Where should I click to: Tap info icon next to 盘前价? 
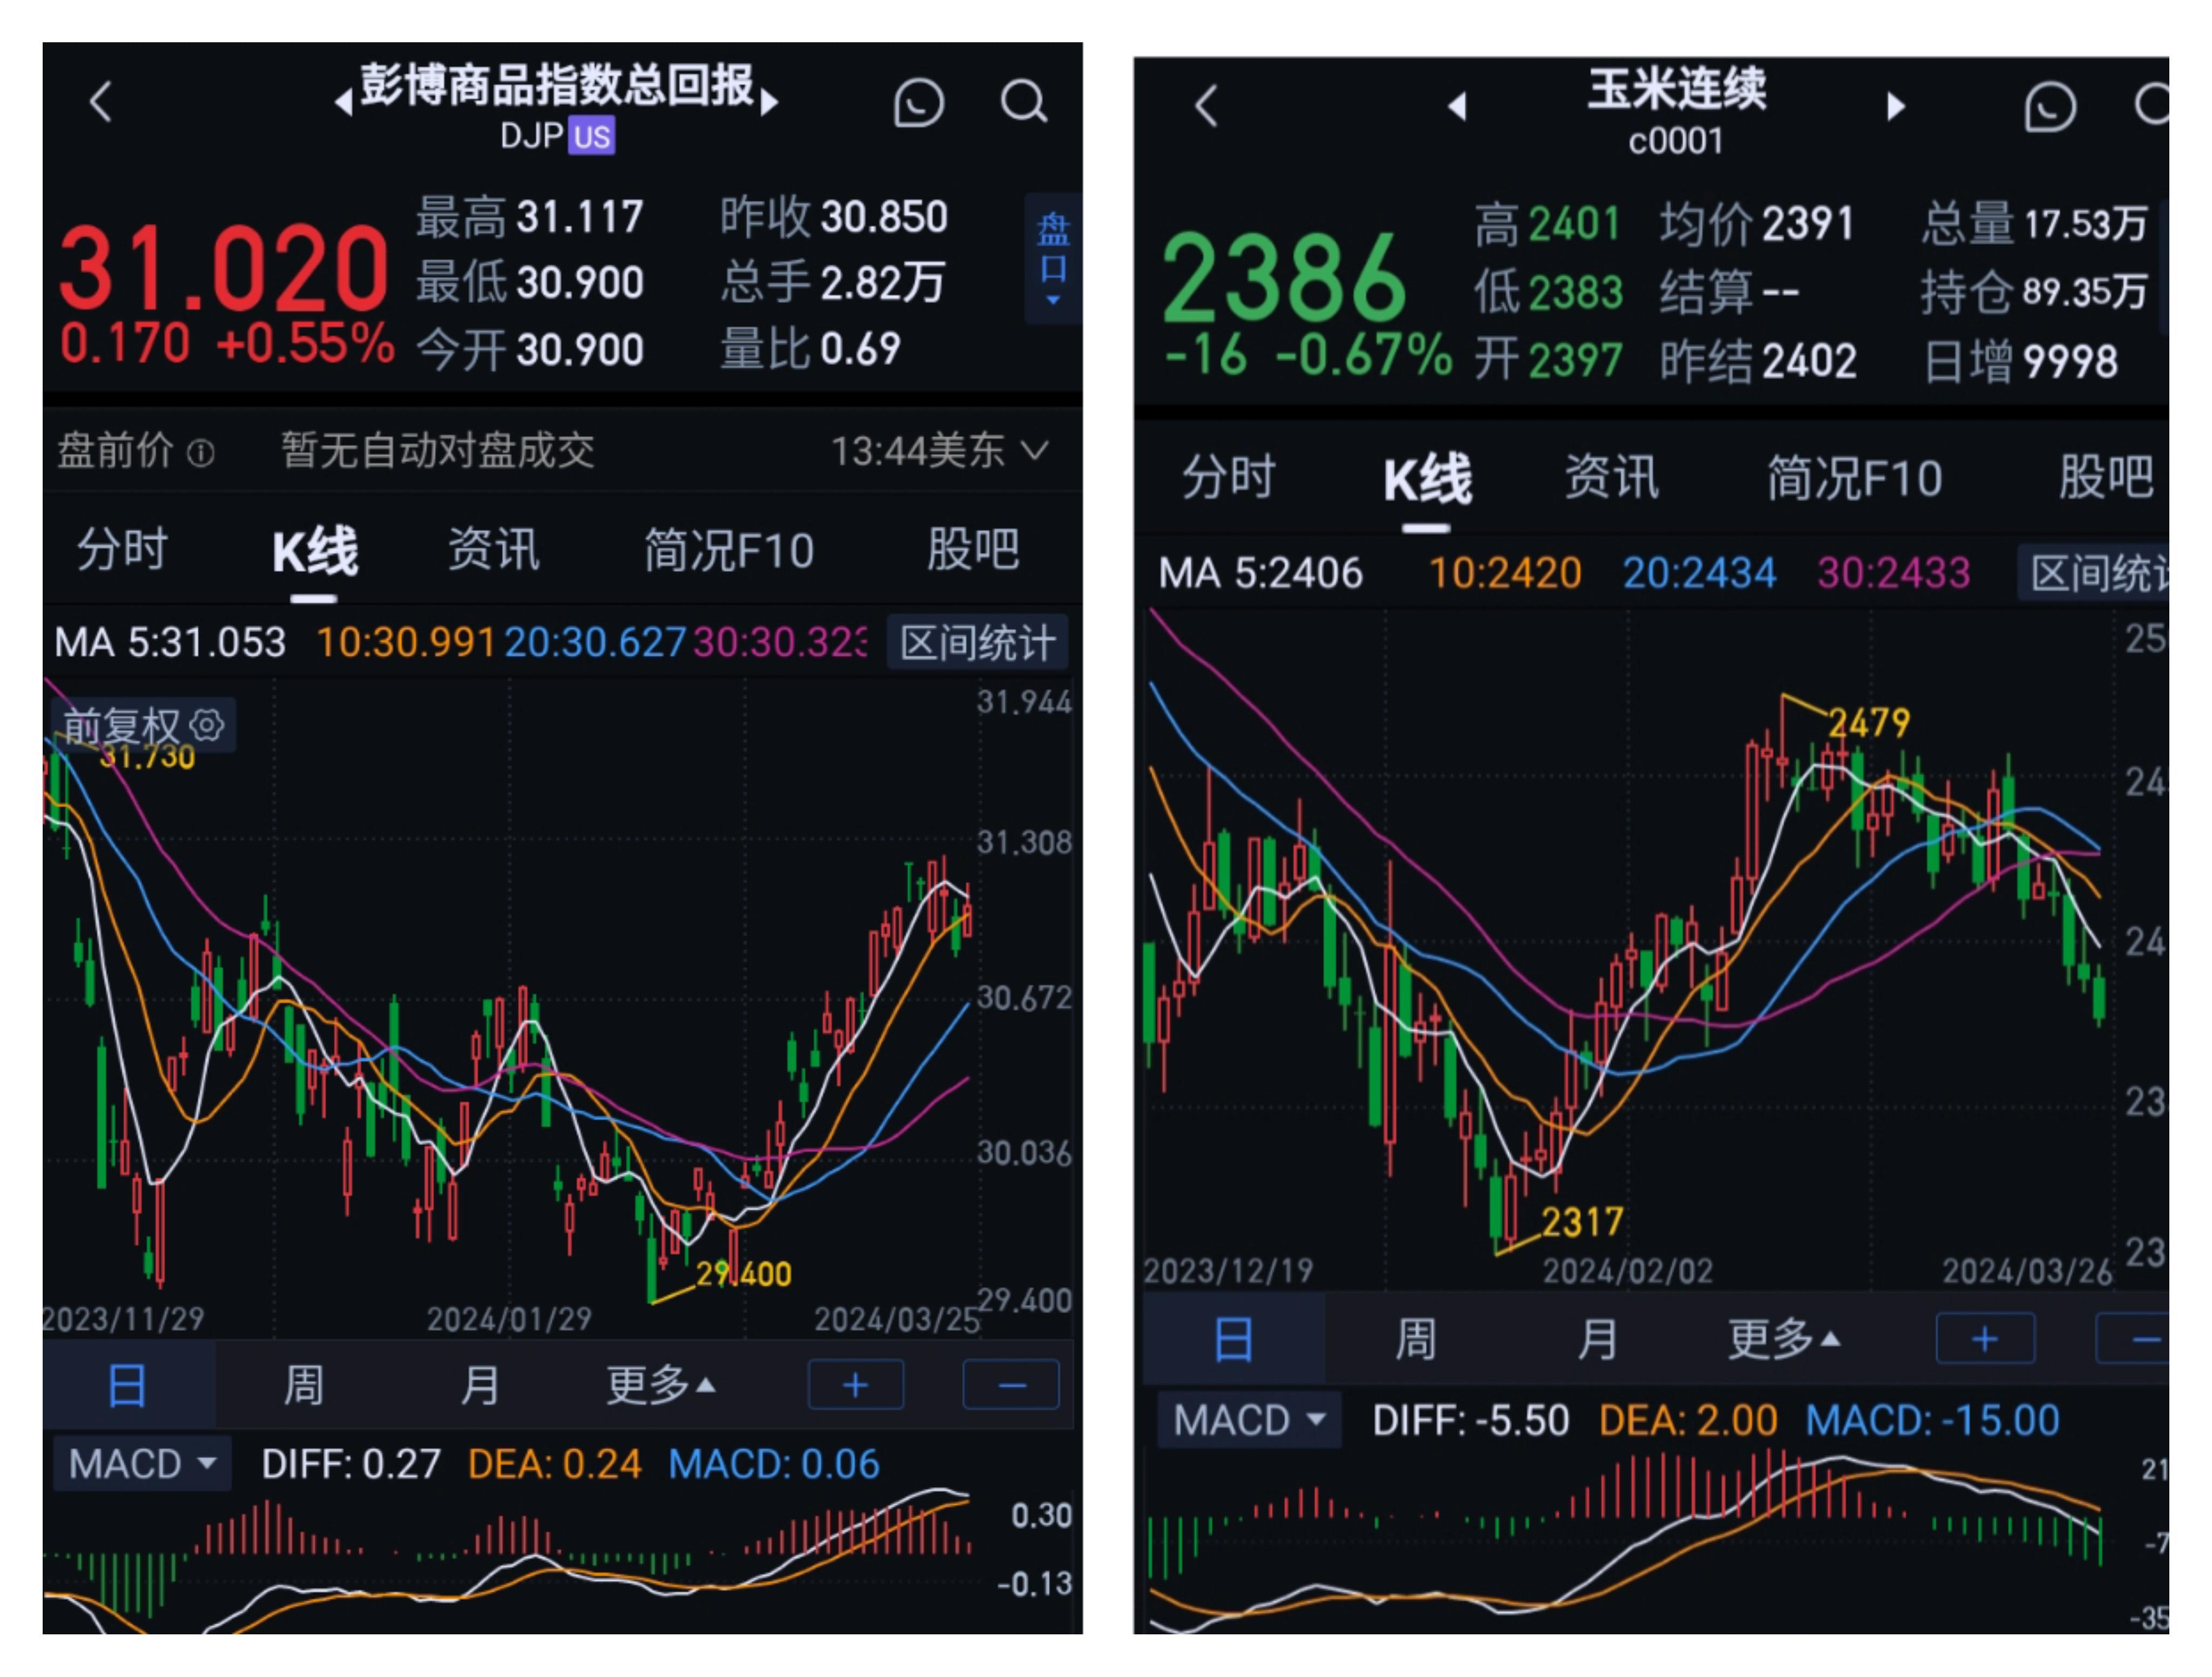[200, 454]
